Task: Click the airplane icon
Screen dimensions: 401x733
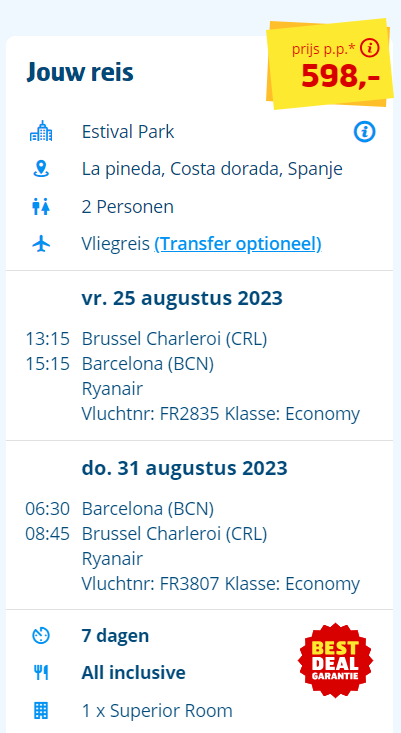Action: pos(41,244)
